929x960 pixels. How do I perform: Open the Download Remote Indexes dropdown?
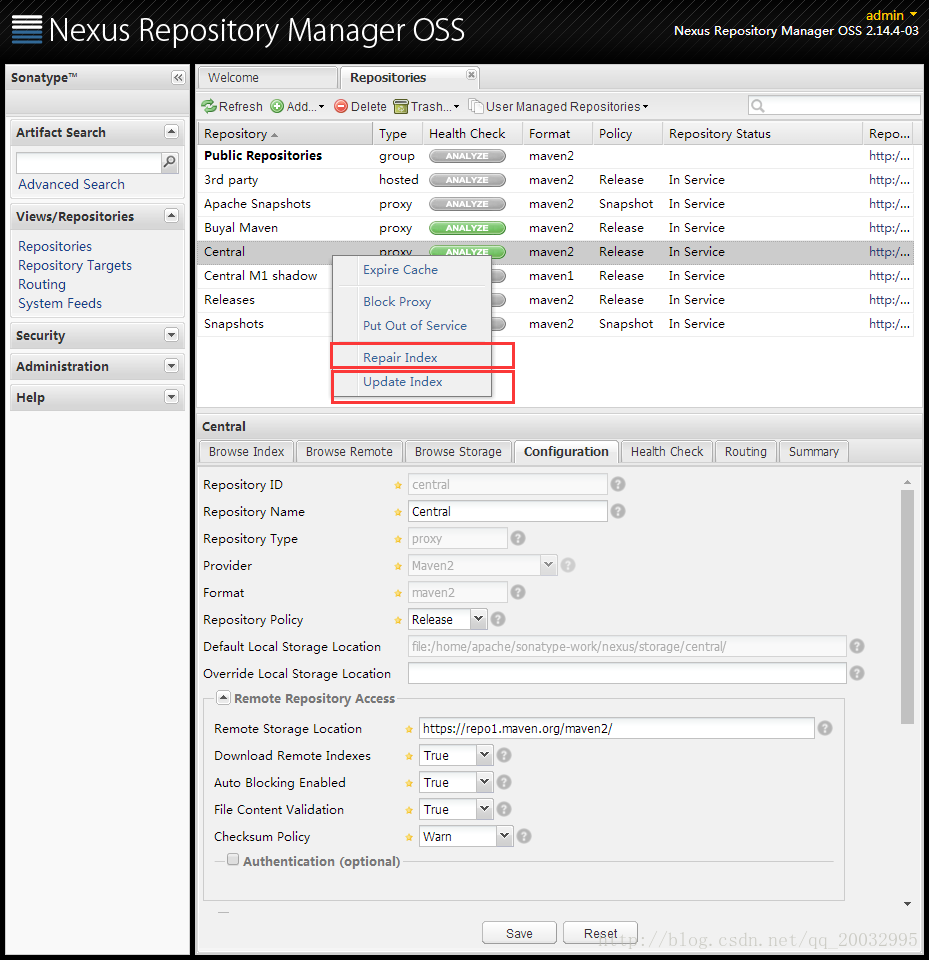click(484, 755)
